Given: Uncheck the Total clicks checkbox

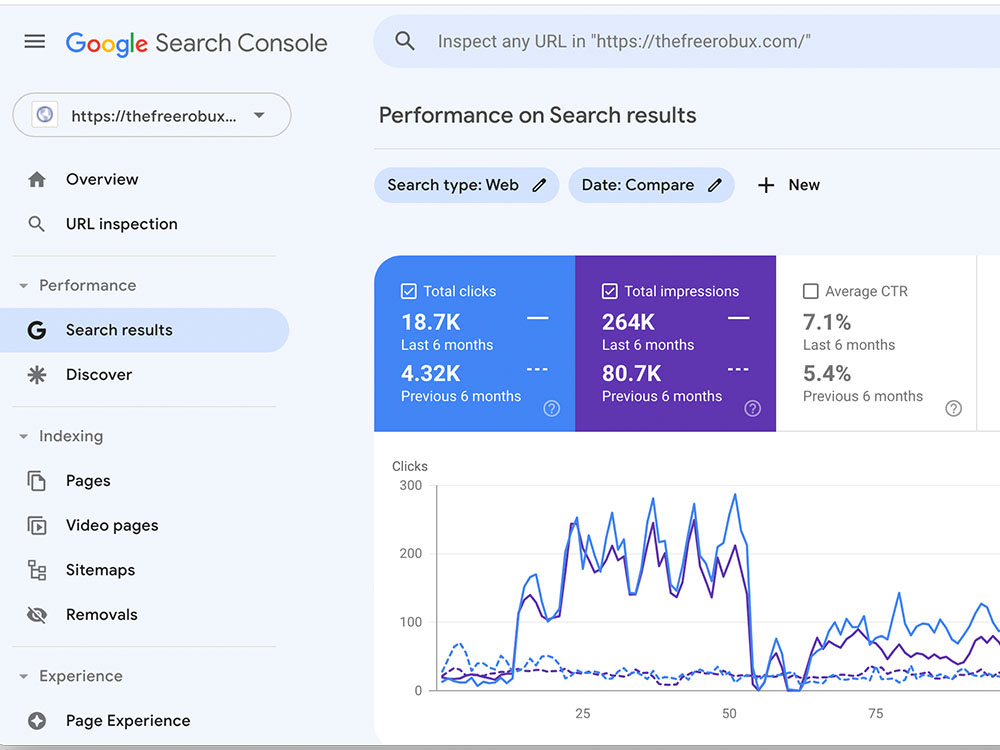Looking at the screenshot, I should click(x=409, y=291).
